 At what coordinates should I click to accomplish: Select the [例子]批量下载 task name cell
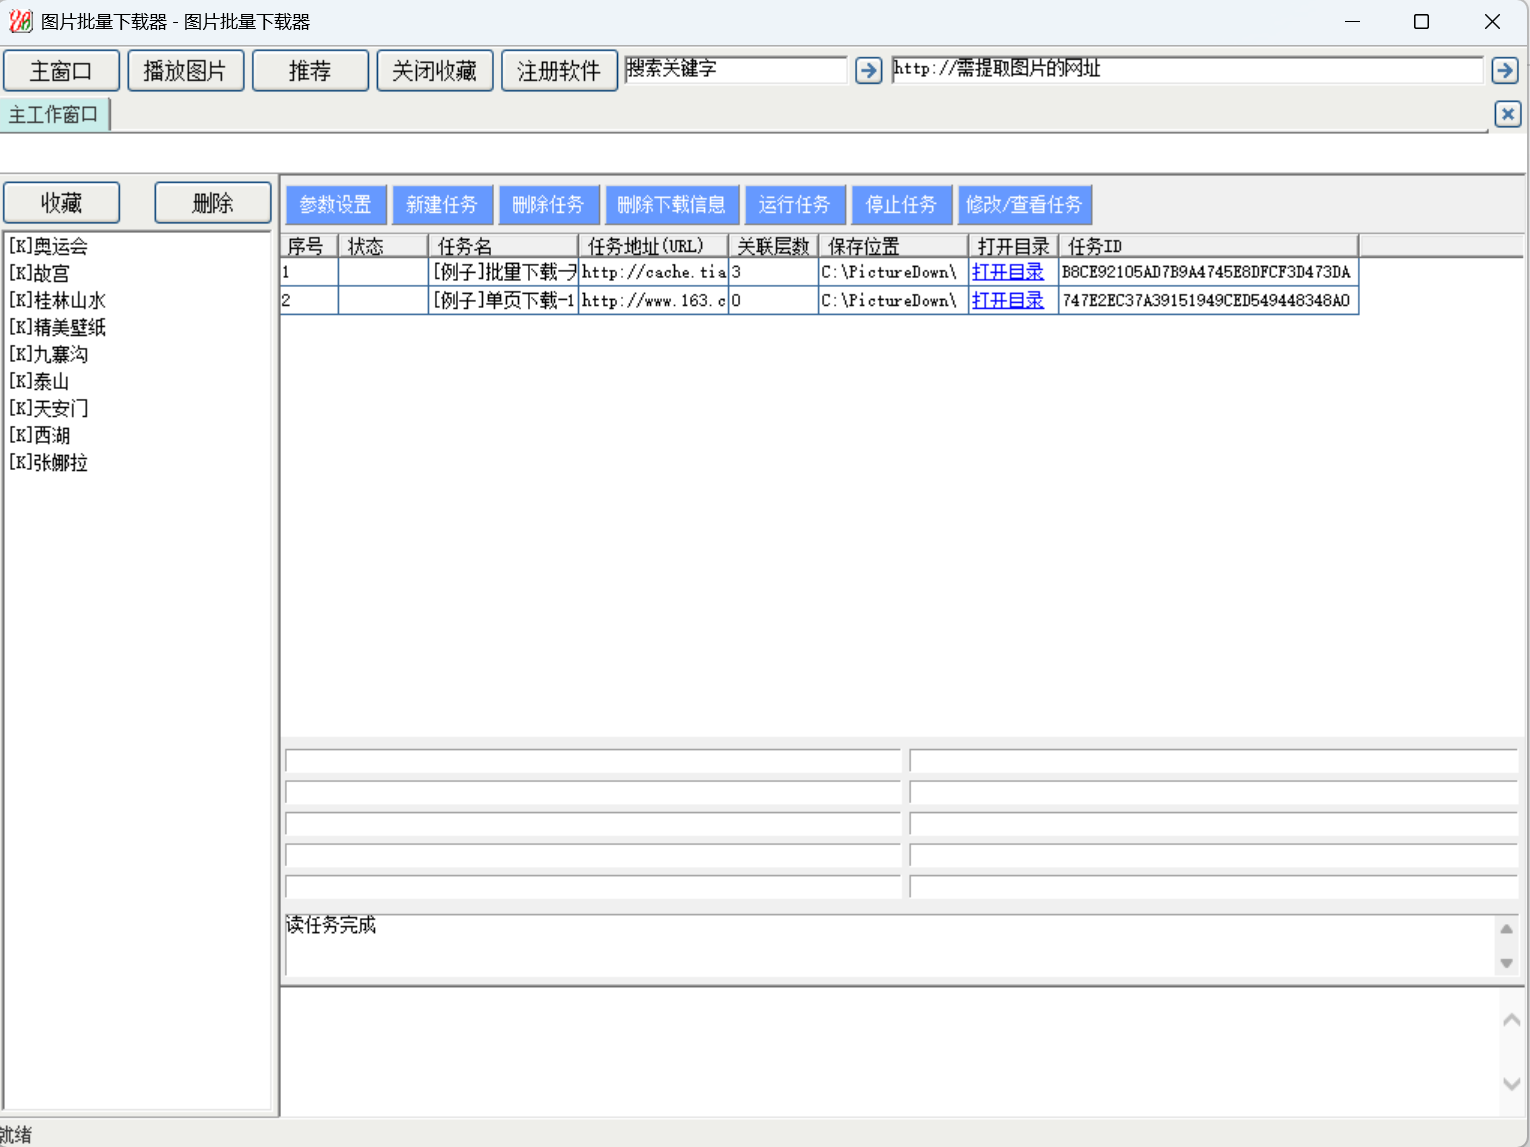pyautogui.click(x=504, y=272)
